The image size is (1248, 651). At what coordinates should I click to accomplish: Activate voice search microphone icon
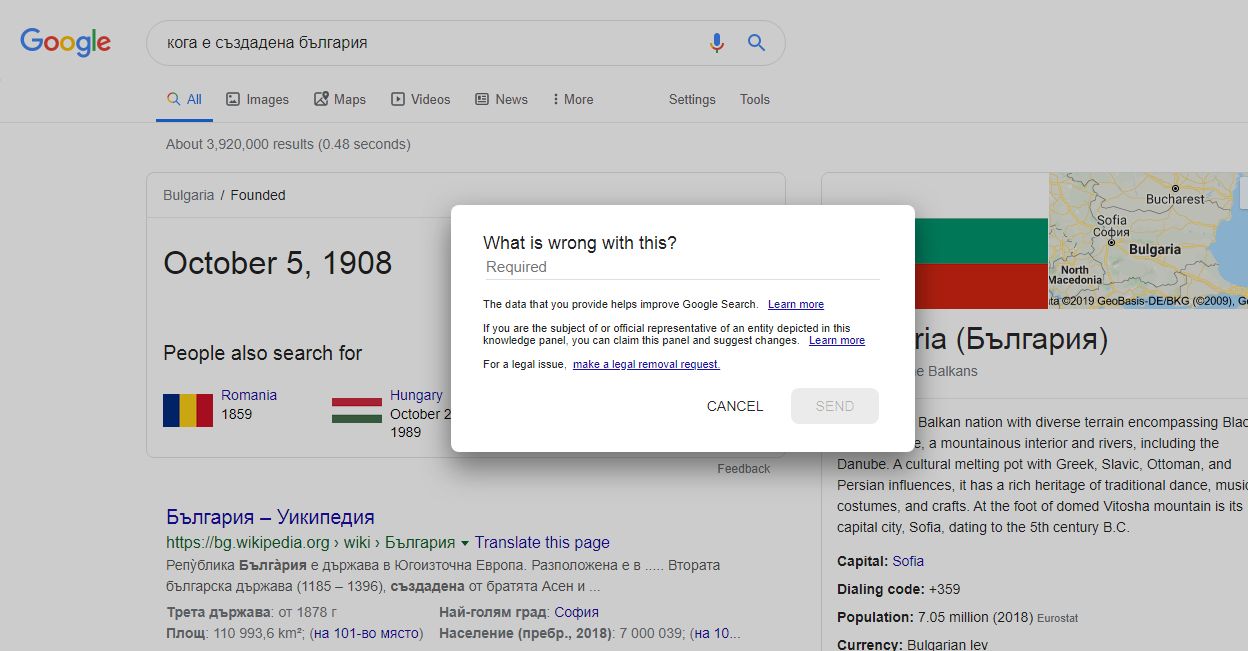pyautogui.click(x=716, y=43)
